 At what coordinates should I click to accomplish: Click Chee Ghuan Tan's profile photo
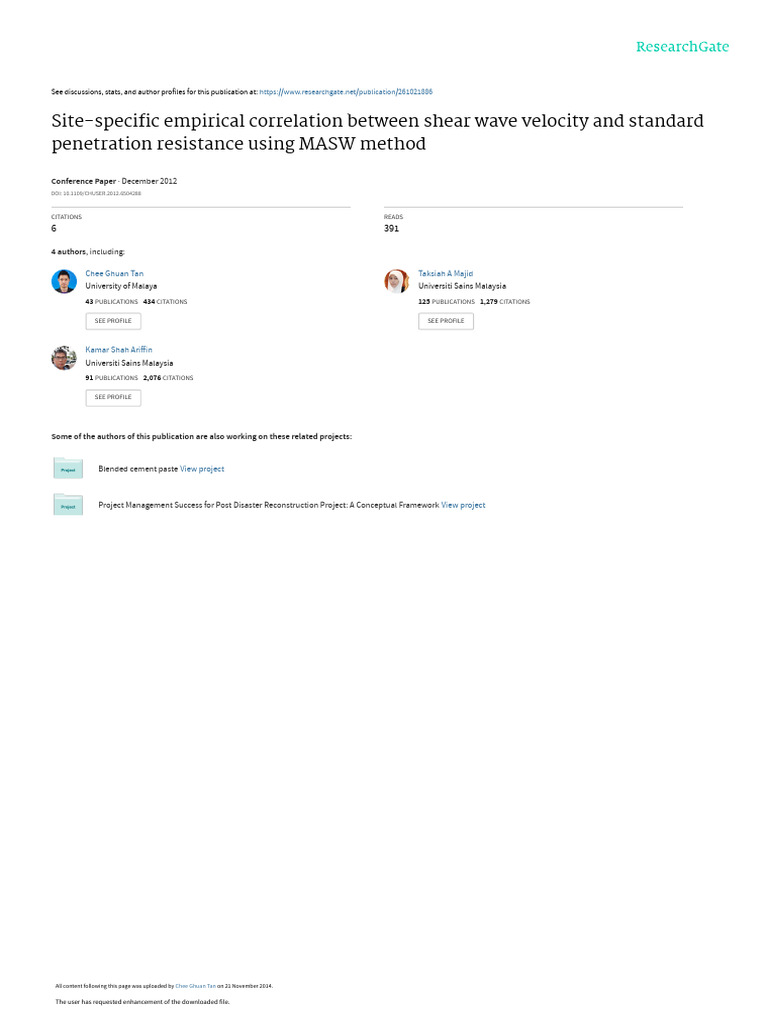pos(64,281)
